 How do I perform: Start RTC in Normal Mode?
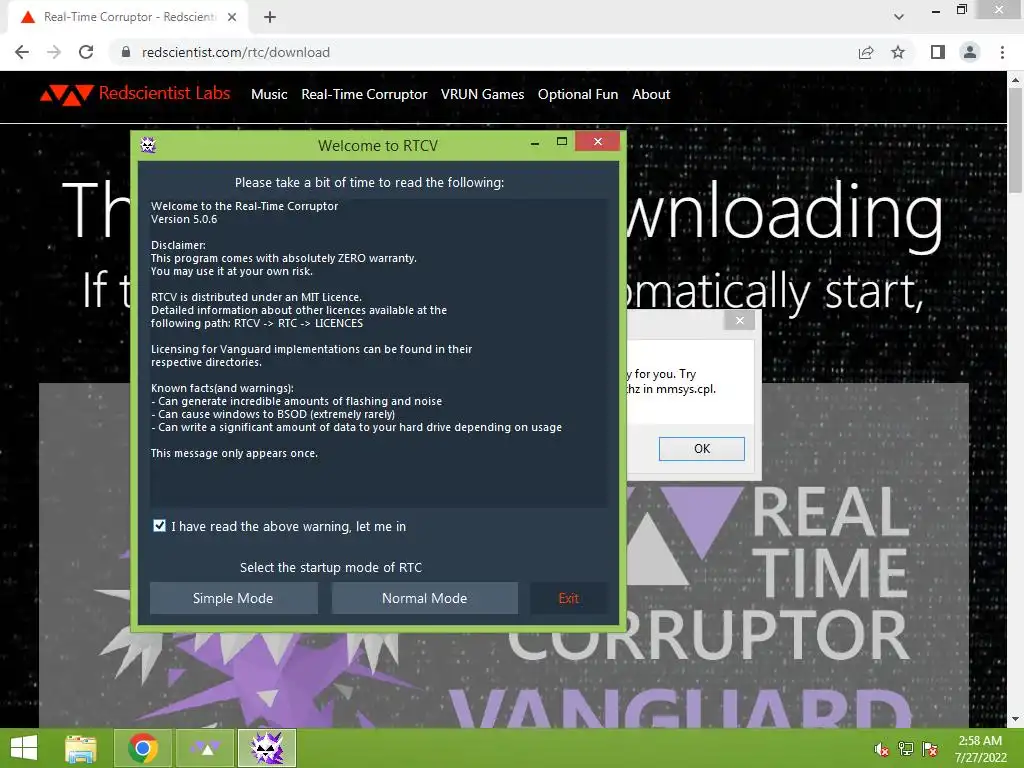[424, 598]
